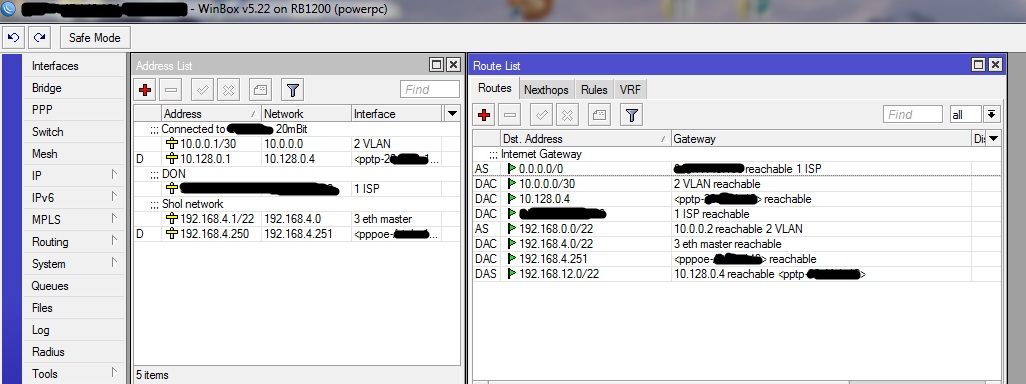This screenshot has width=1026, height=384.
Task: Click the red plus to add a route
Action: coord(484,116)
